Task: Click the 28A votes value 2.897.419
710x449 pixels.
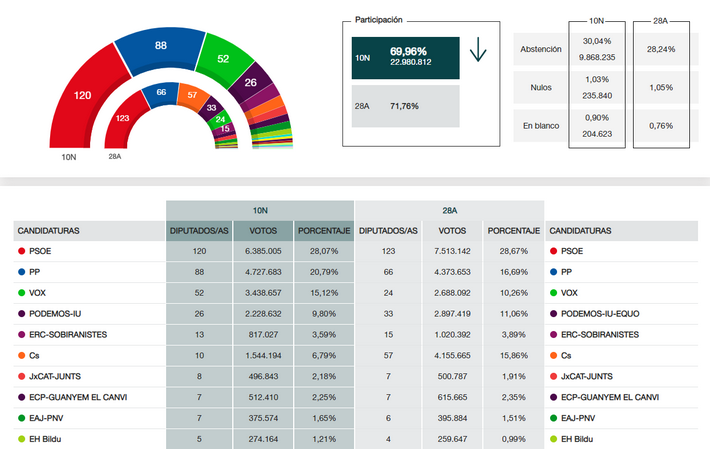Action: (x=452, y=314)
